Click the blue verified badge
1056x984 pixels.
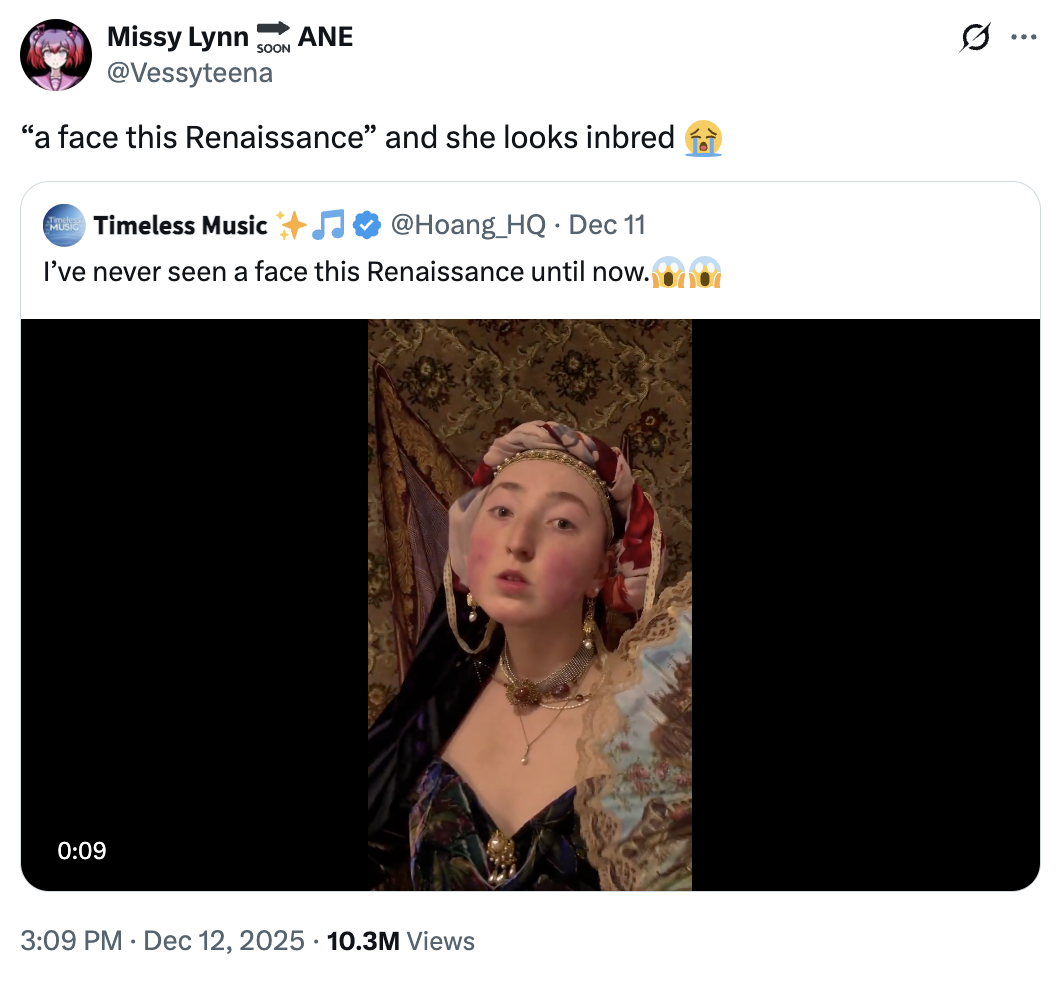(367, 226)
